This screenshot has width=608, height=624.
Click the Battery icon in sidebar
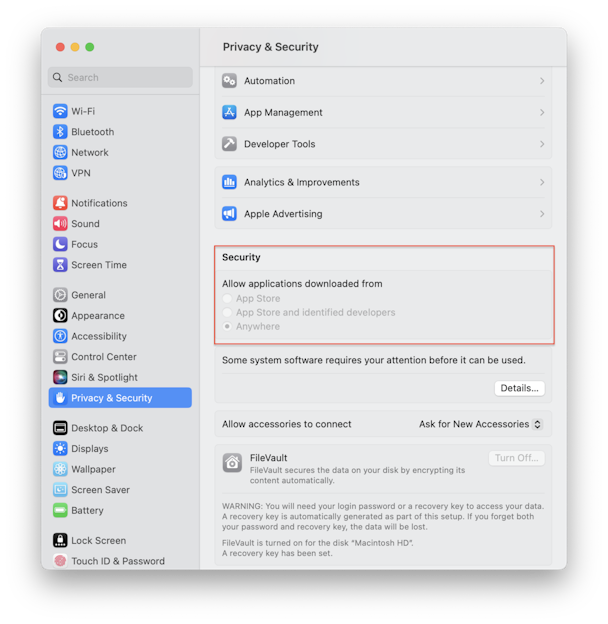tap(60, 510)
